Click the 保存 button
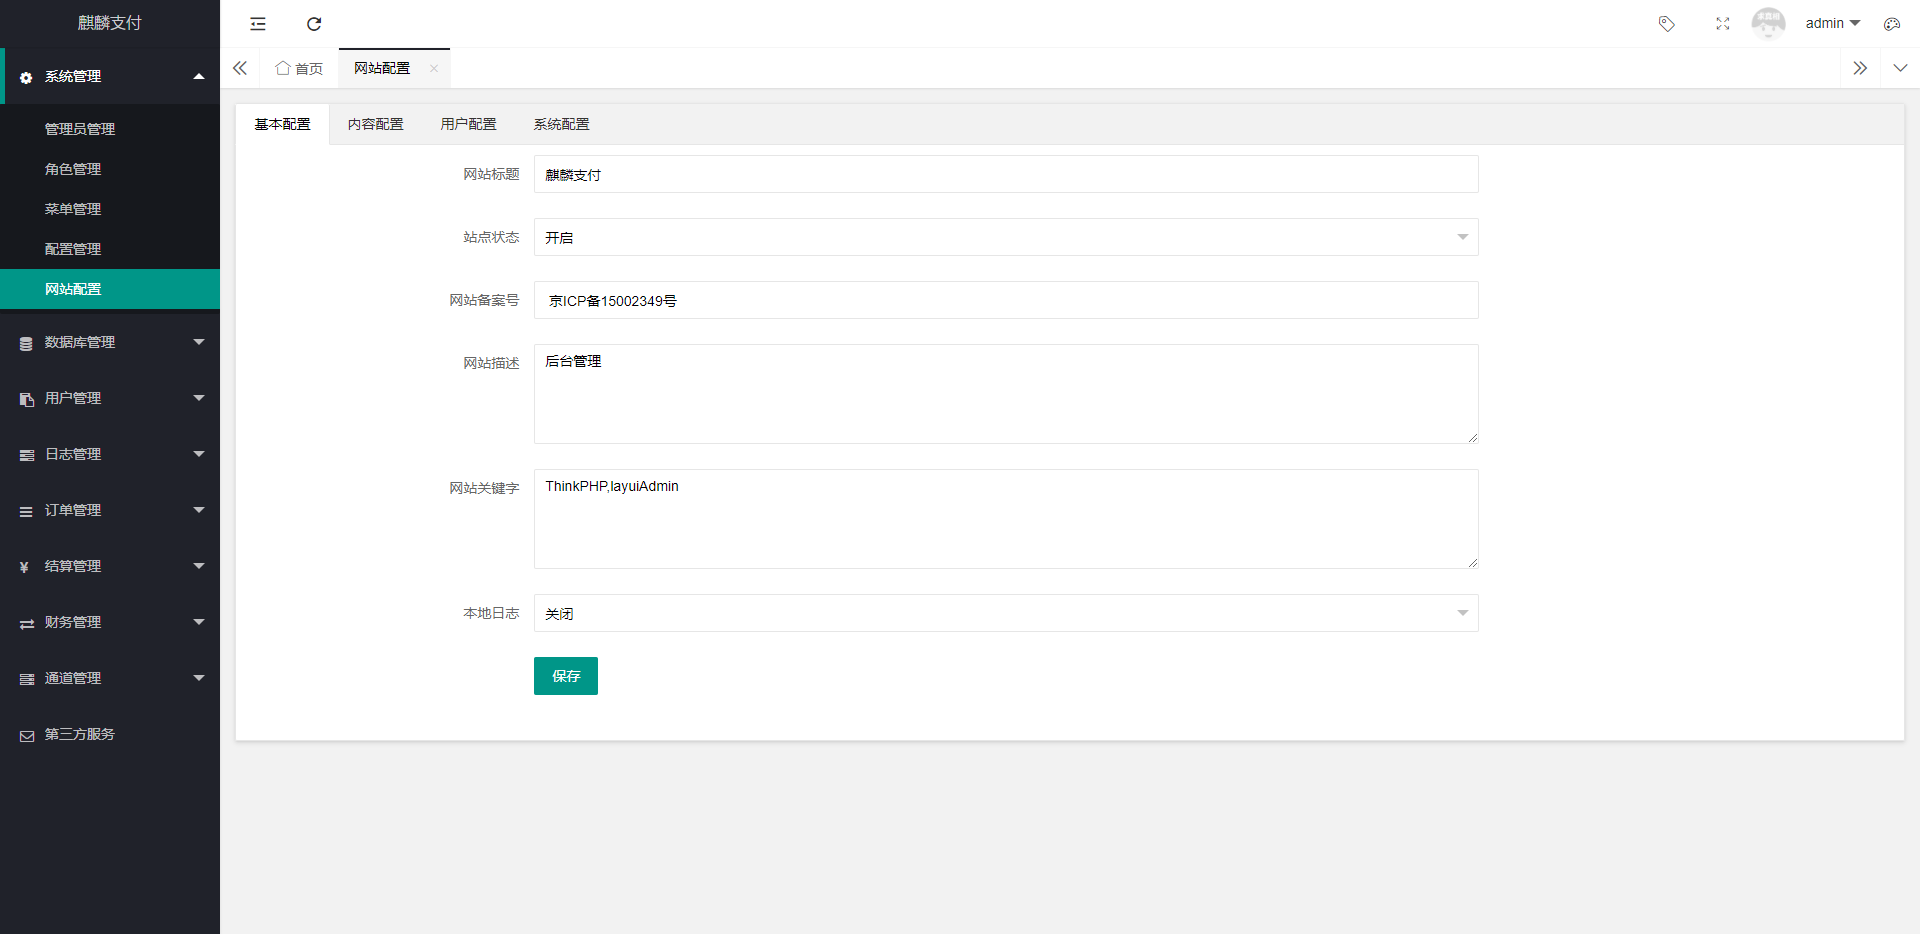 coord(565,676)
